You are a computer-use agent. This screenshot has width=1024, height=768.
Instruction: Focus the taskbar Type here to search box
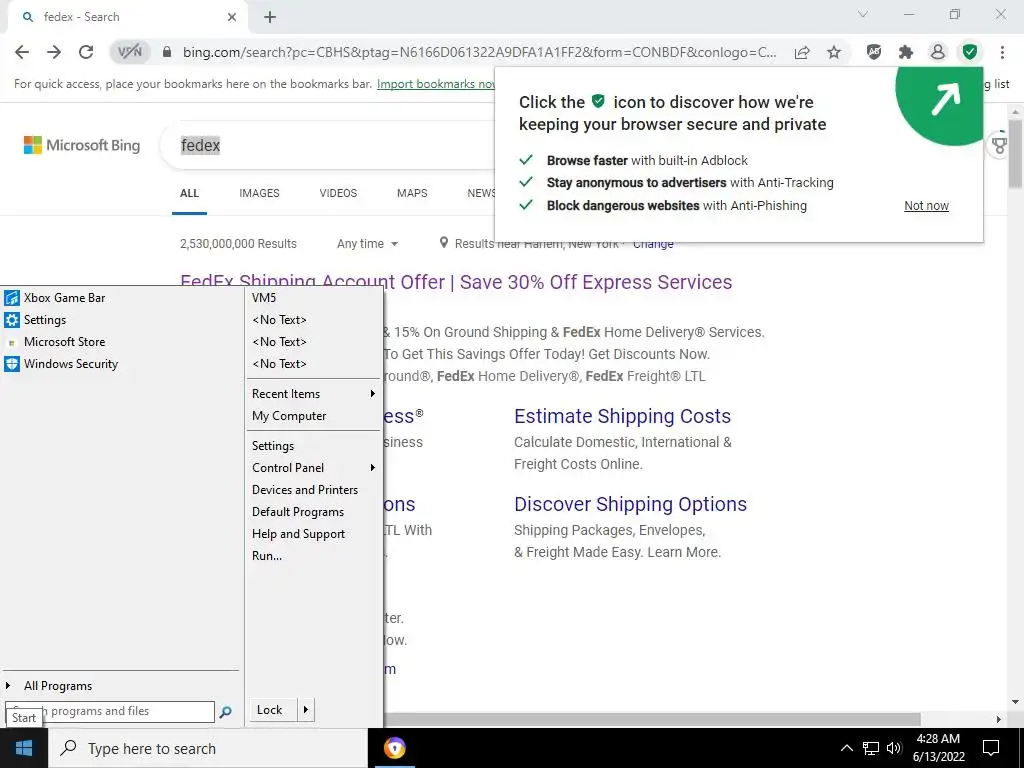tap(208, 748)
